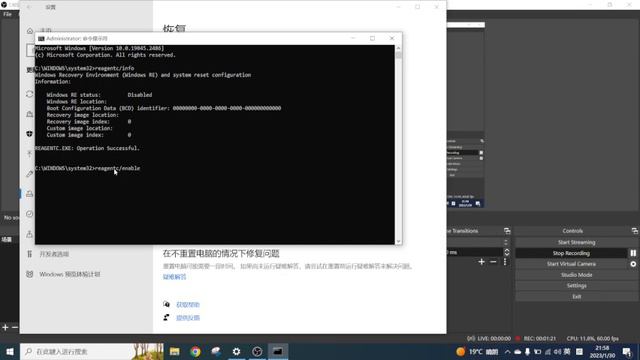Select Activation checkmark icon in sidebar

coord(30,214)
